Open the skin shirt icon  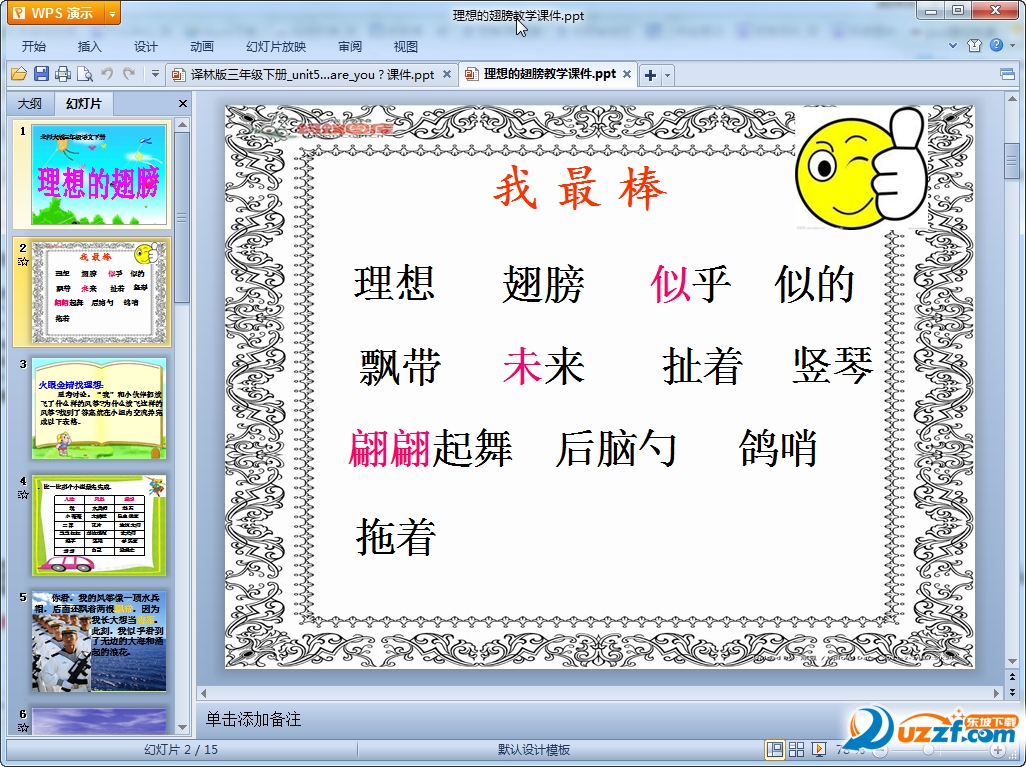point(974,45)
